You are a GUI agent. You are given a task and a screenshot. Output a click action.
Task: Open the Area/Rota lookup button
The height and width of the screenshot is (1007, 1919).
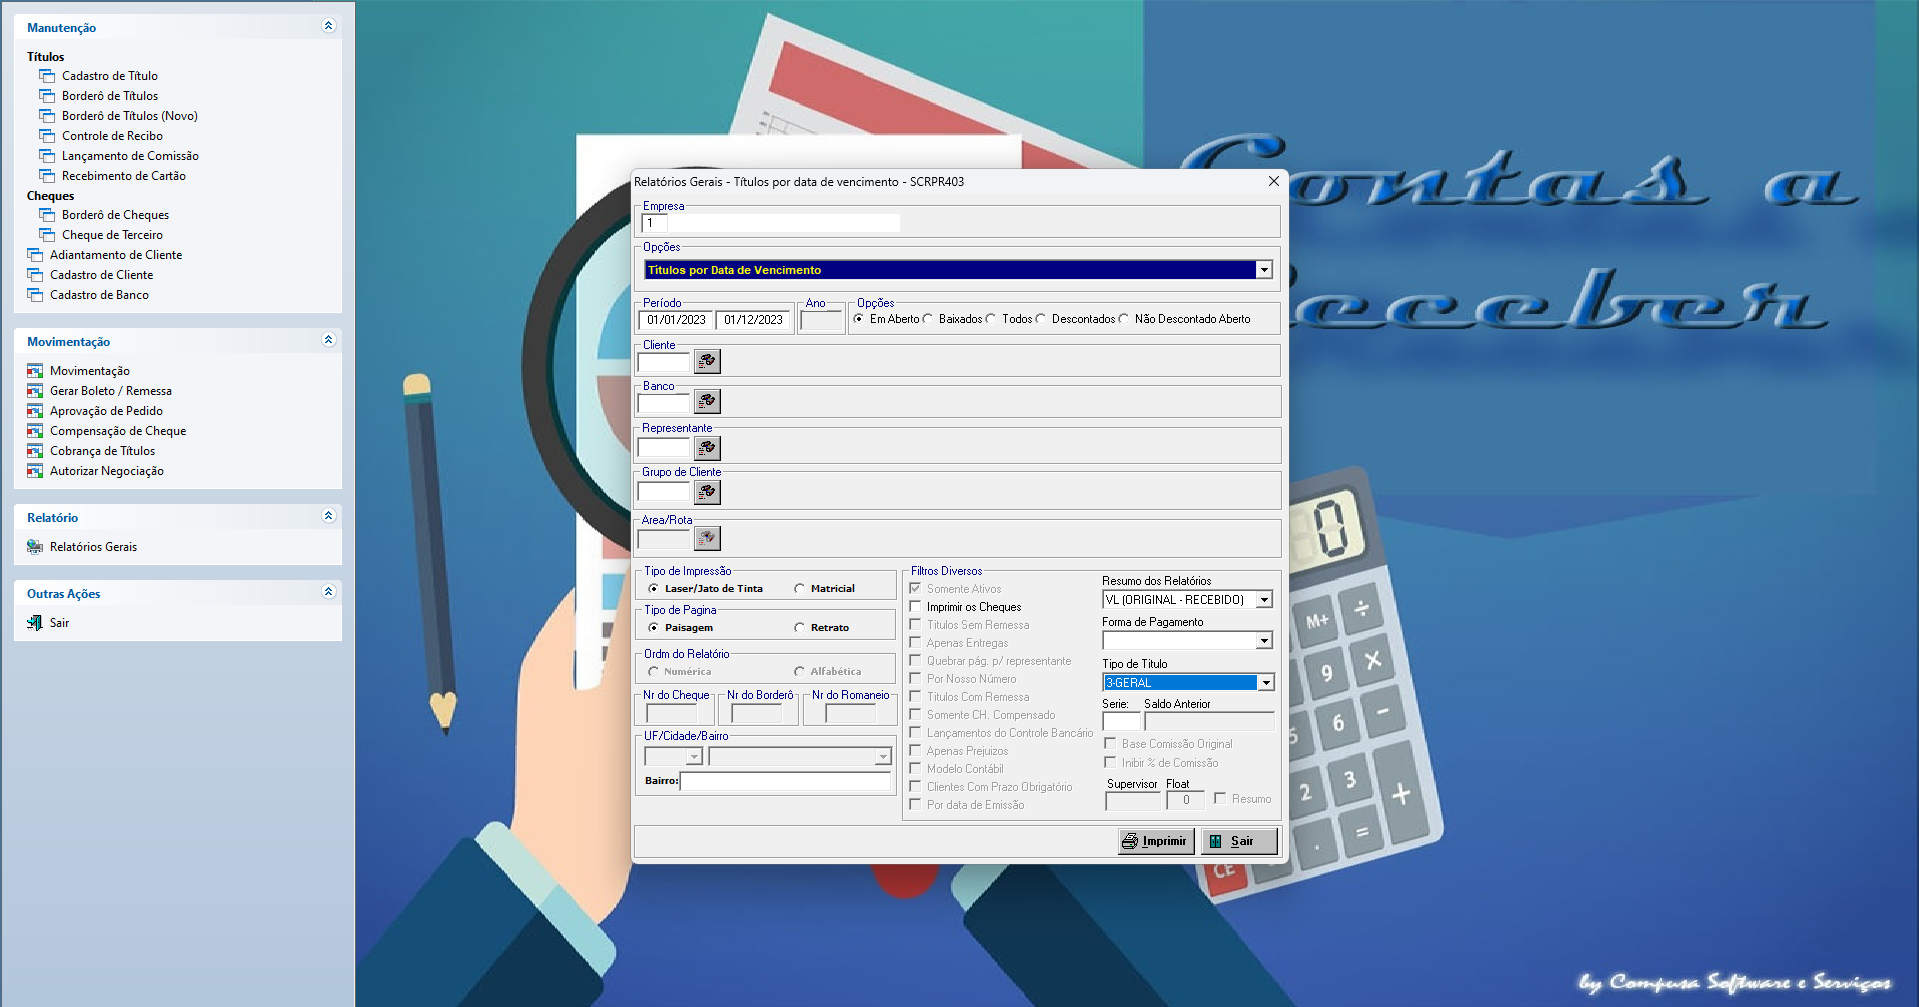click(x=707, y=538)
